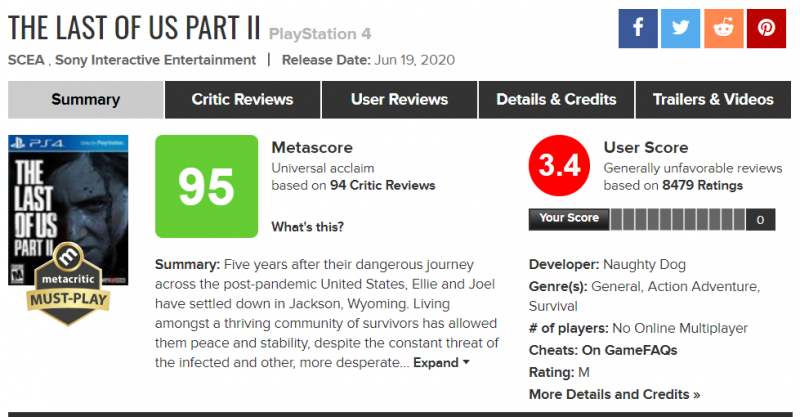Select the Summary tab

(x=85, y=100)
